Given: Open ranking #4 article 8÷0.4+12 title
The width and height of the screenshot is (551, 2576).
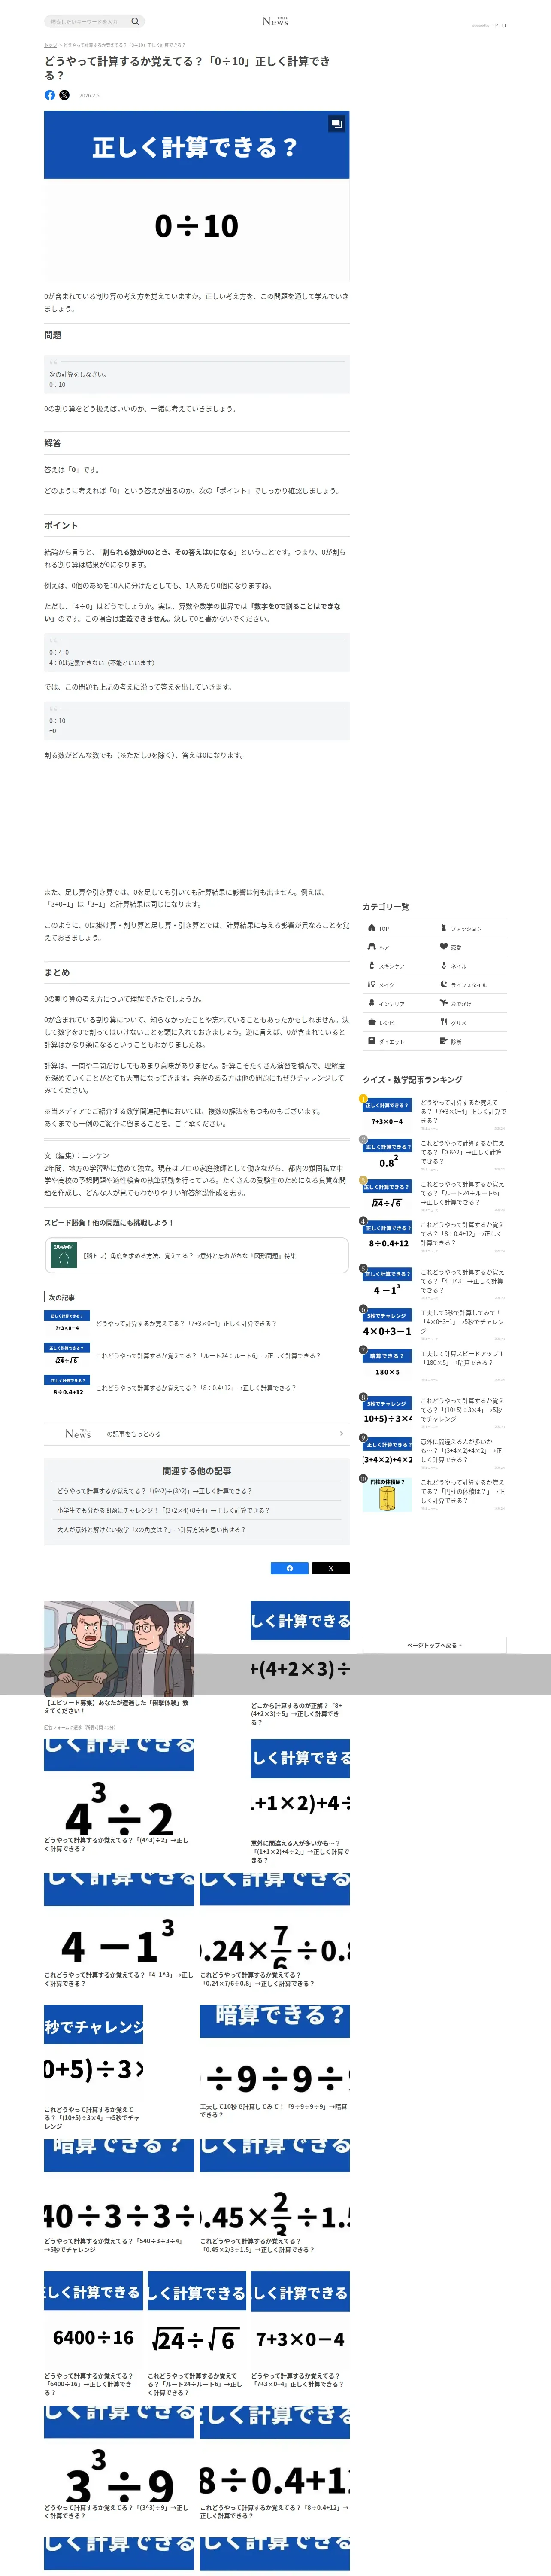Looking at the screenshot, I should pyautogui.click(x=462, y=1234).
